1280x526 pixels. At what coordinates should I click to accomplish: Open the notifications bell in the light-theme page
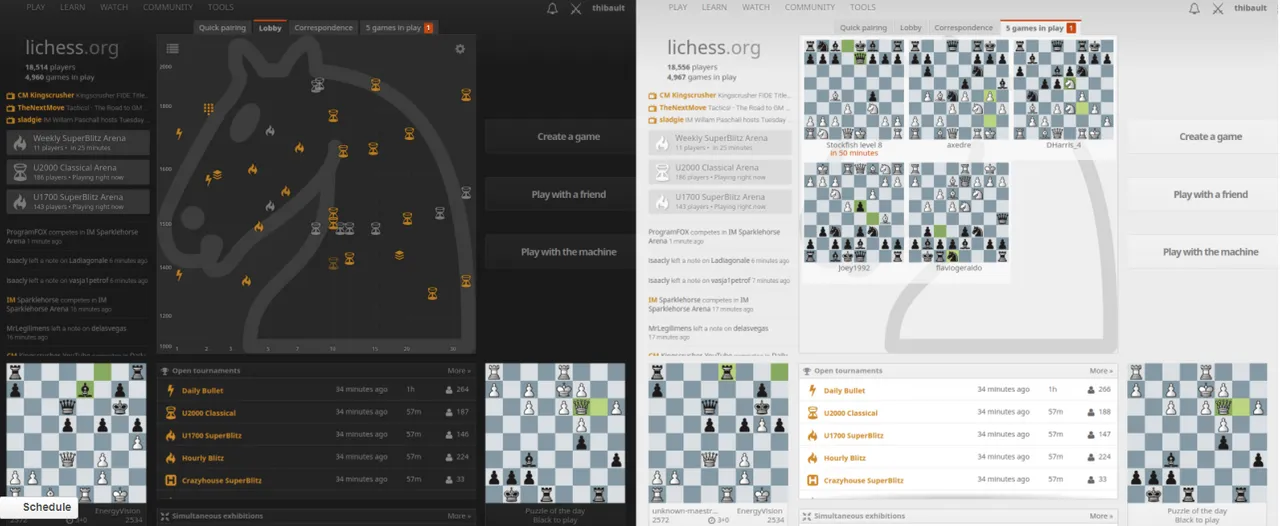(x=1194, y=8)
